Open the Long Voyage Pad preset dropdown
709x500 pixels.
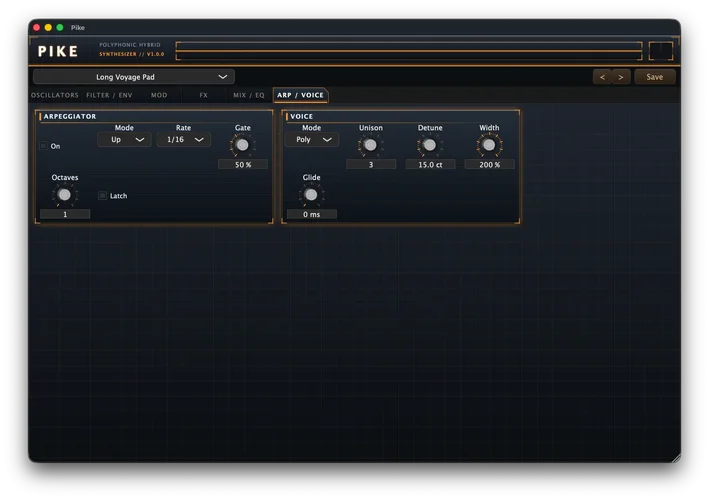coord(134,77)
